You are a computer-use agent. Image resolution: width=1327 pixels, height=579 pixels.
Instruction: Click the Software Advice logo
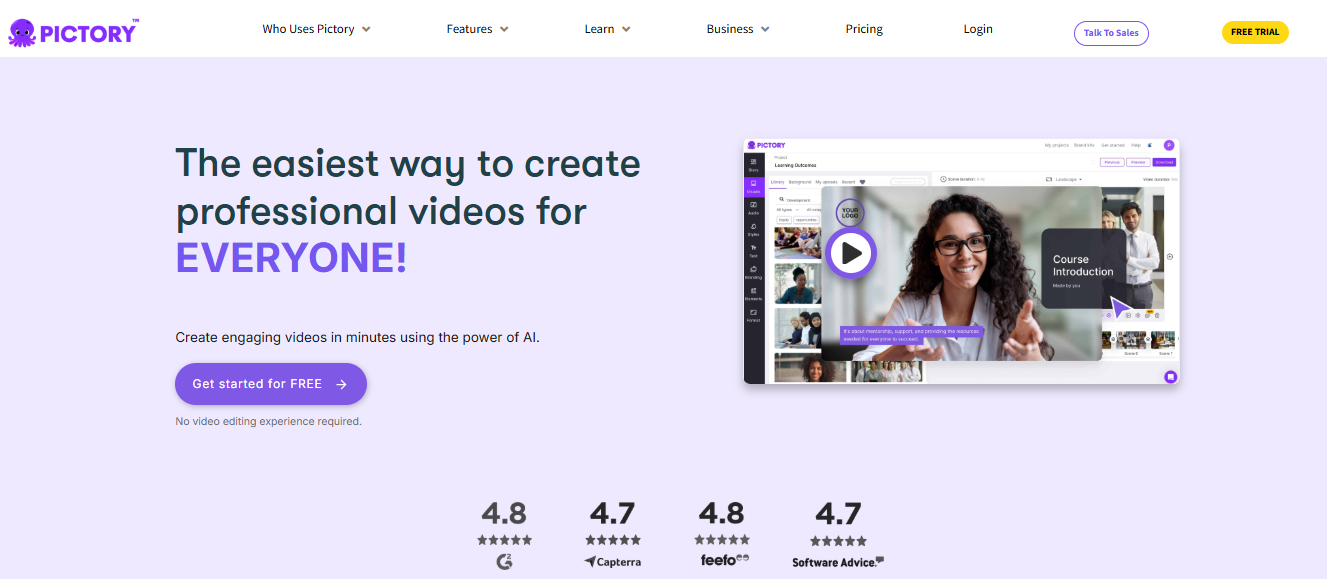click(838, 562)
